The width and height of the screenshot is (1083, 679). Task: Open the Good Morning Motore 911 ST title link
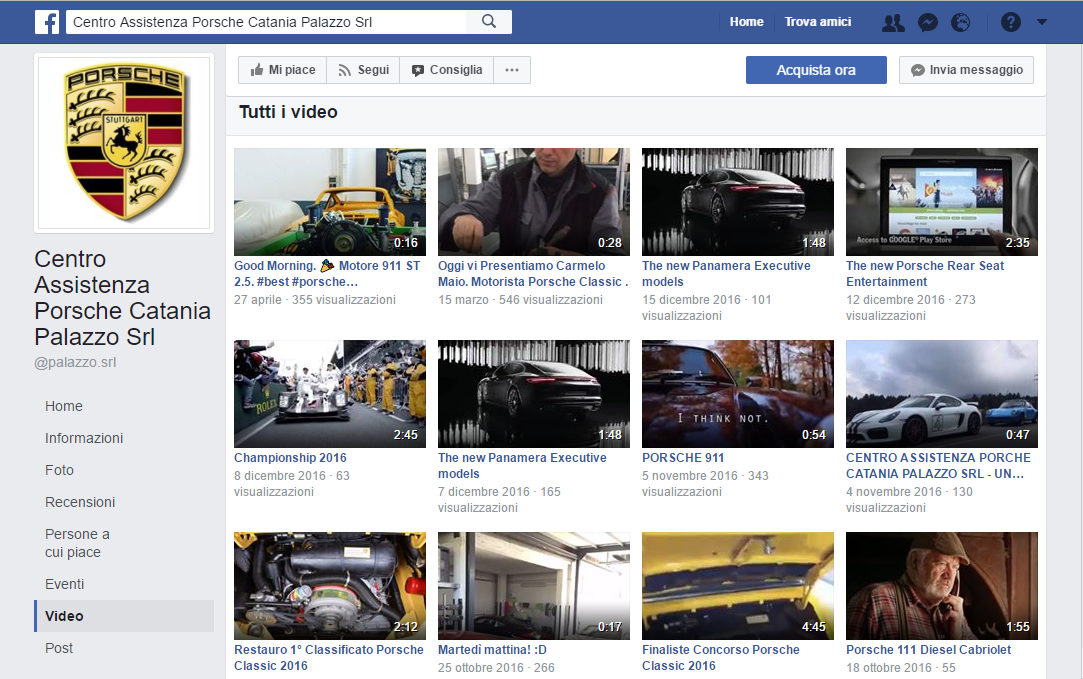pos(327,274)
